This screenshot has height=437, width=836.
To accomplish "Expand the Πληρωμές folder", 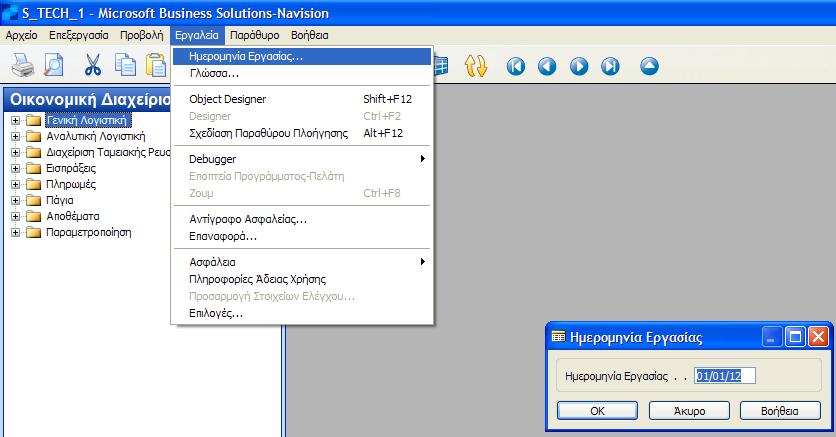I will pyautogui.click(x=15, y=184).
